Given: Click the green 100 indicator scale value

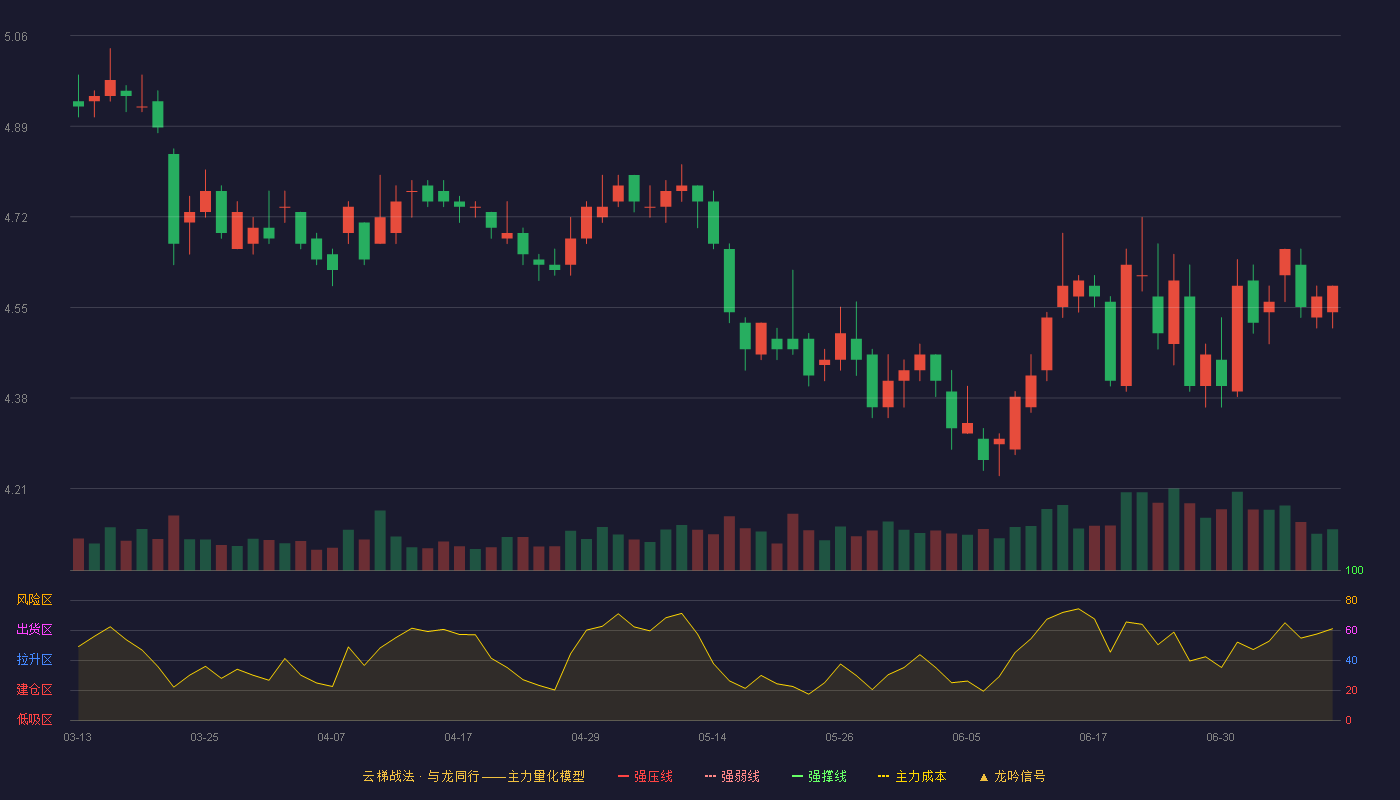Looking at the screenshot, I should [1354, 571].
